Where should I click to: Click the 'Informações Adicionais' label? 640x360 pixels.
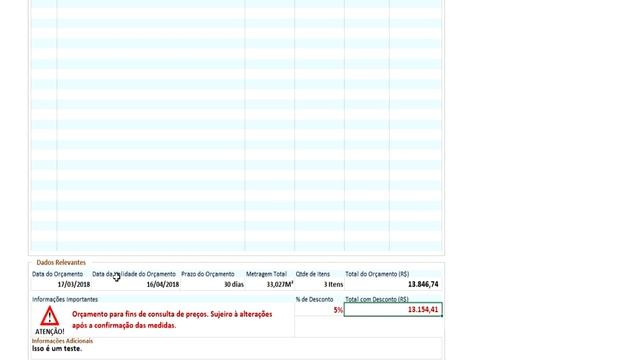[x=62, y=341]
